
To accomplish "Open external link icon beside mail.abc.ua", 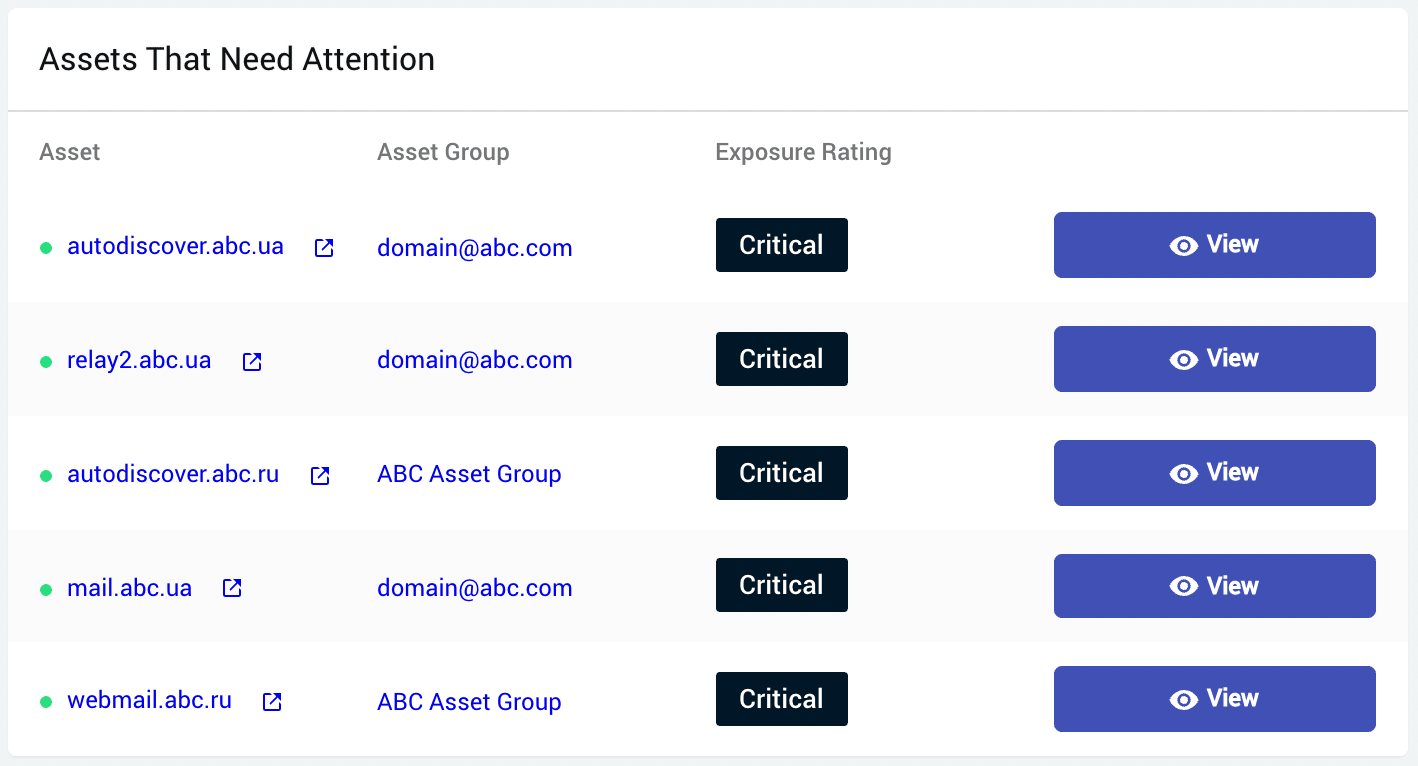I will pyautogui.click(x=232, y=588).
